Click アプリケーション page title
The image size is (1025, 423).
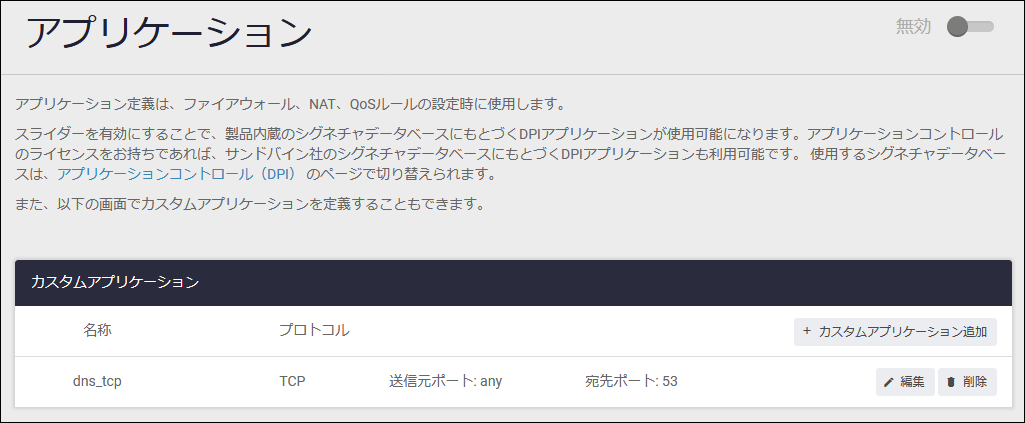coord(169,33)
